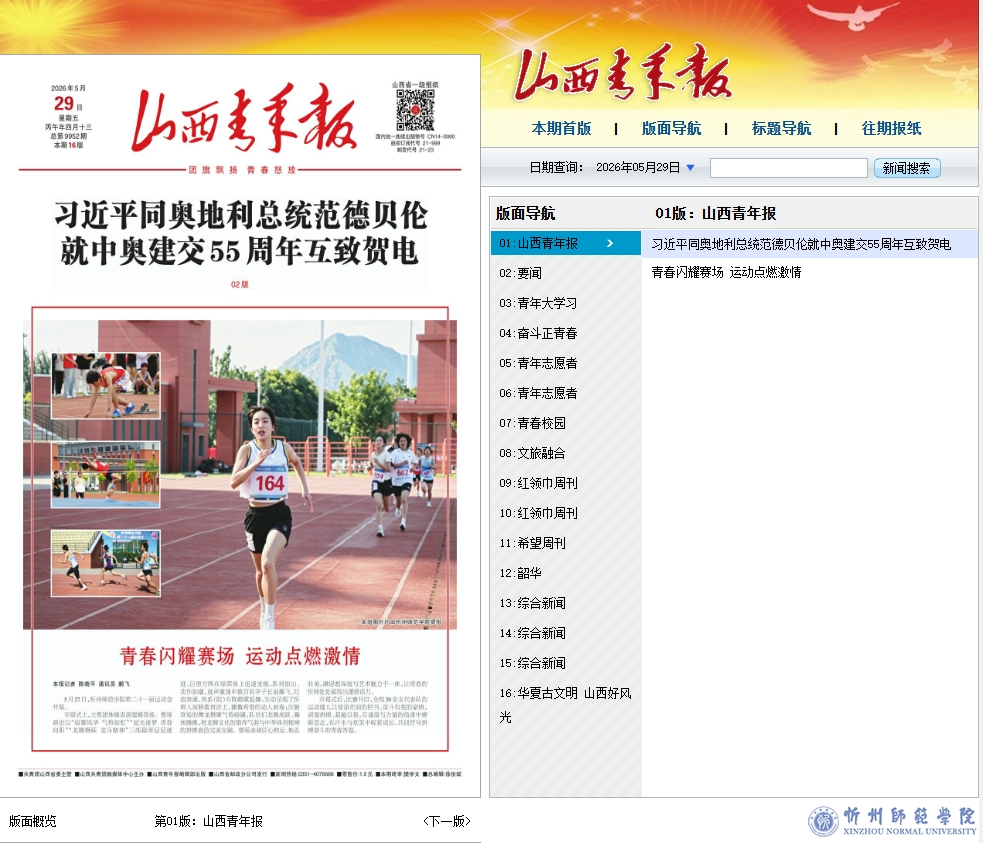
Task: Select page 08:文旅融合
Action: 532,453
